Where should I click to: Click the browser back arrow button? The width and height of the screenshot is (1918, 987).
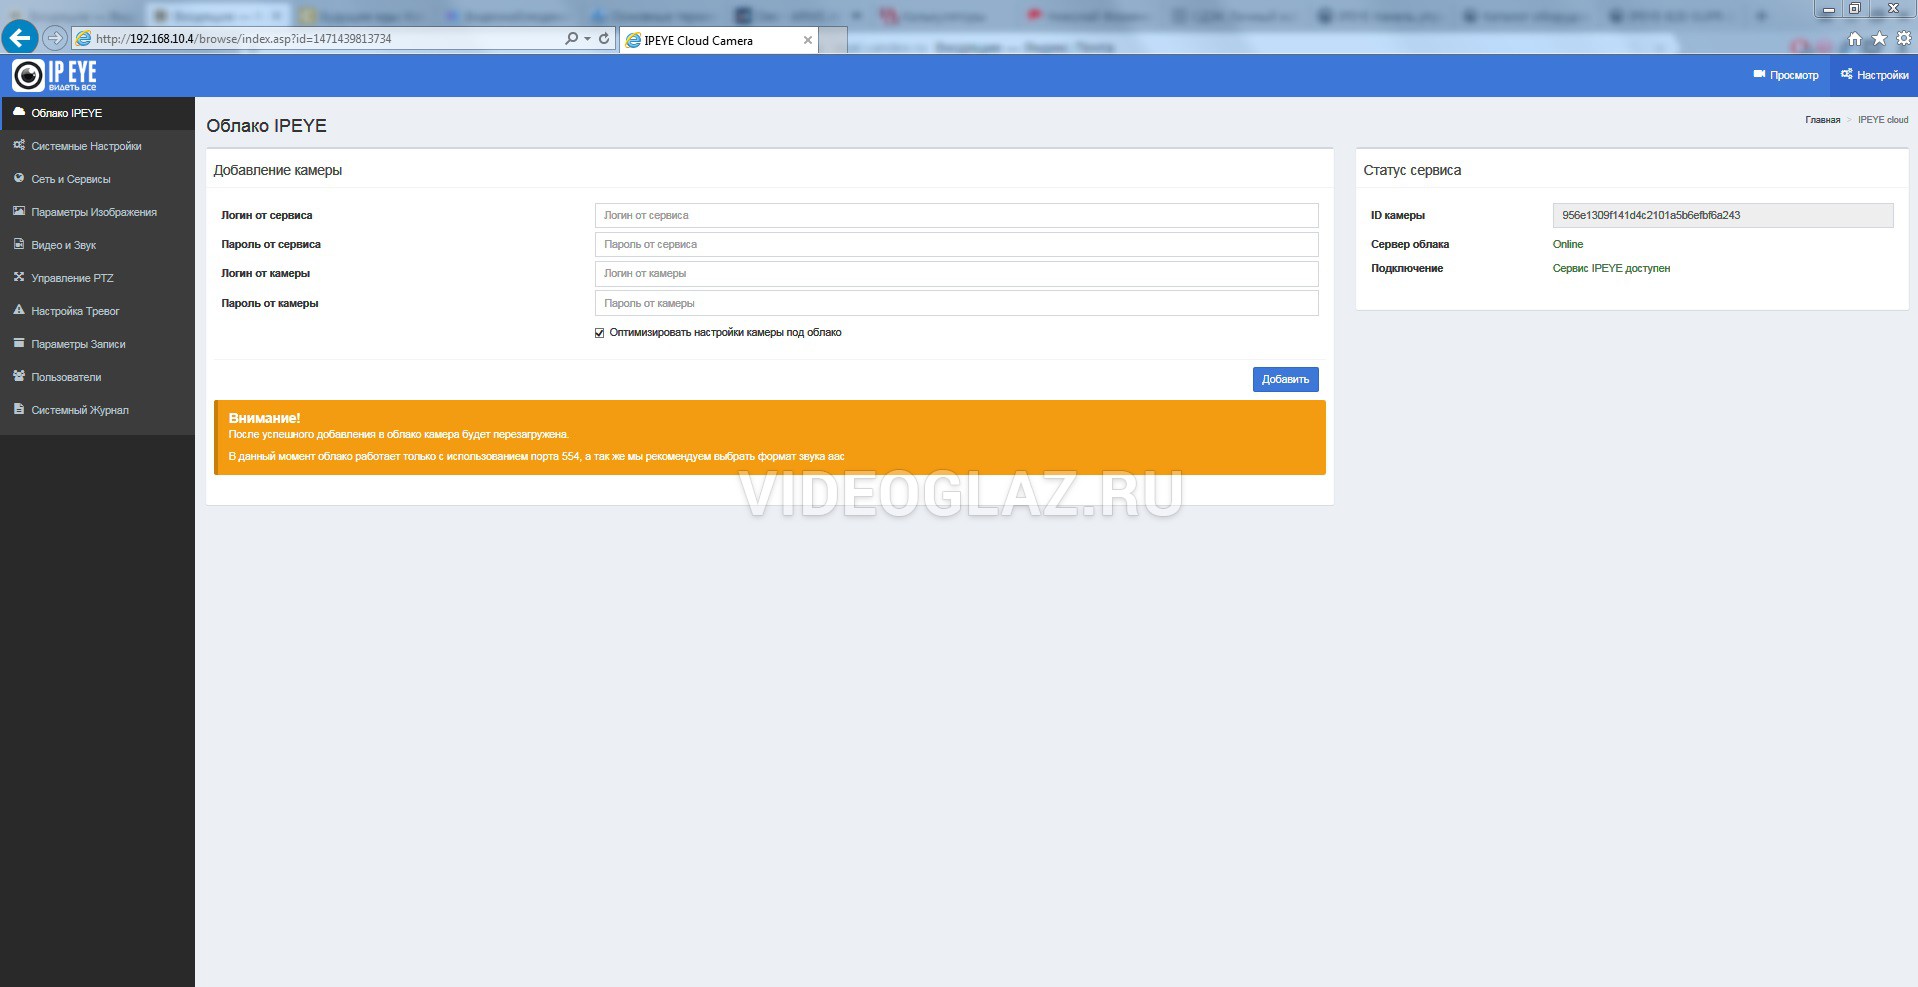click(x=20, y=38)
